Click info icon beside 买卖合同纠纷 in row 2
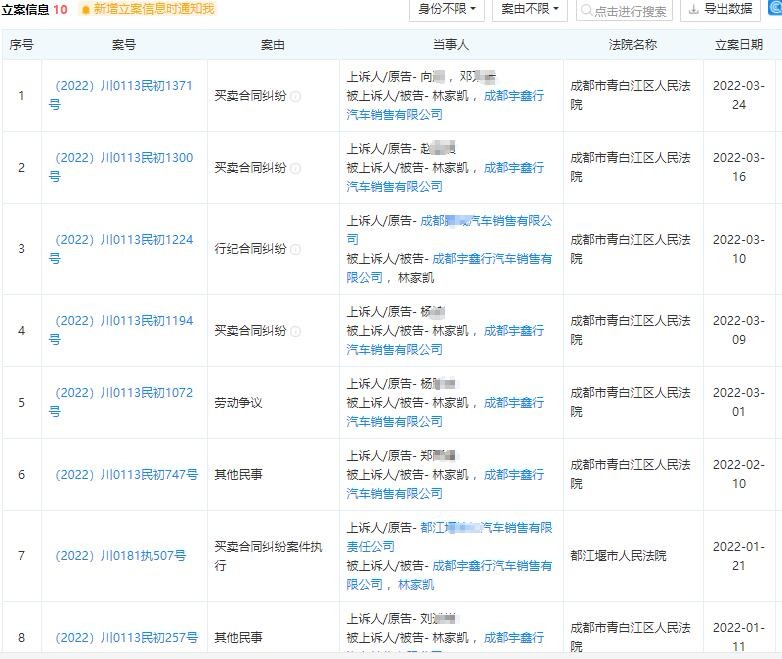The image size is (782, 659). [x=296, y=168]
